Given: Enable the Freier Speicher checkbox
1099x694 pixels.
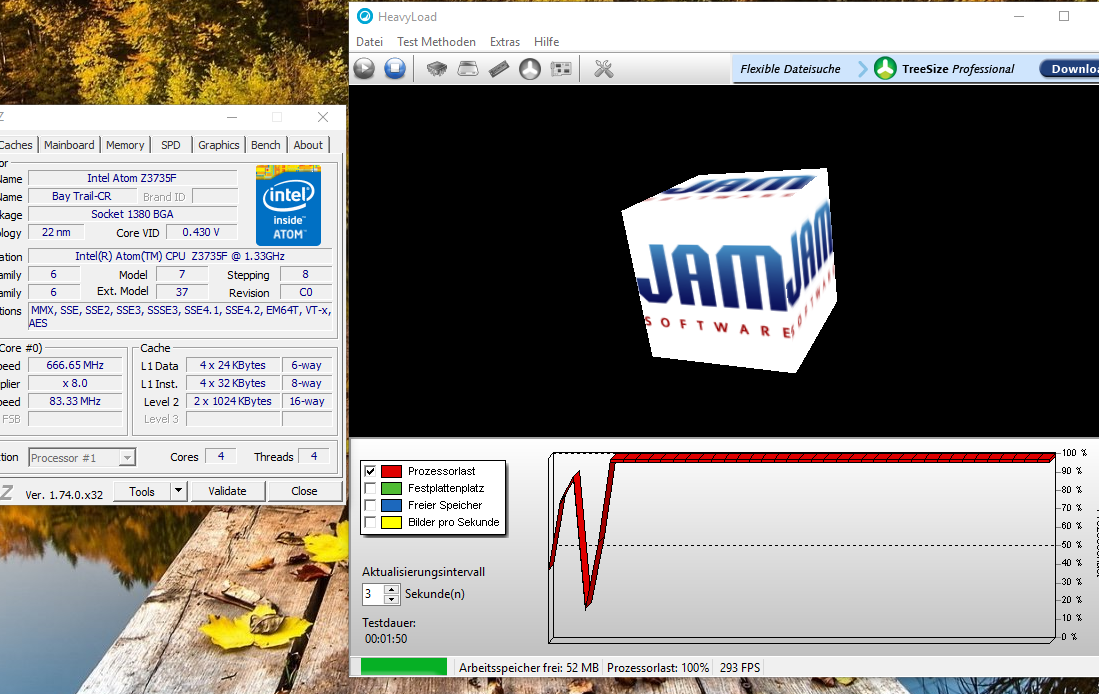Looking at the screenshot, I should (370, 505).
